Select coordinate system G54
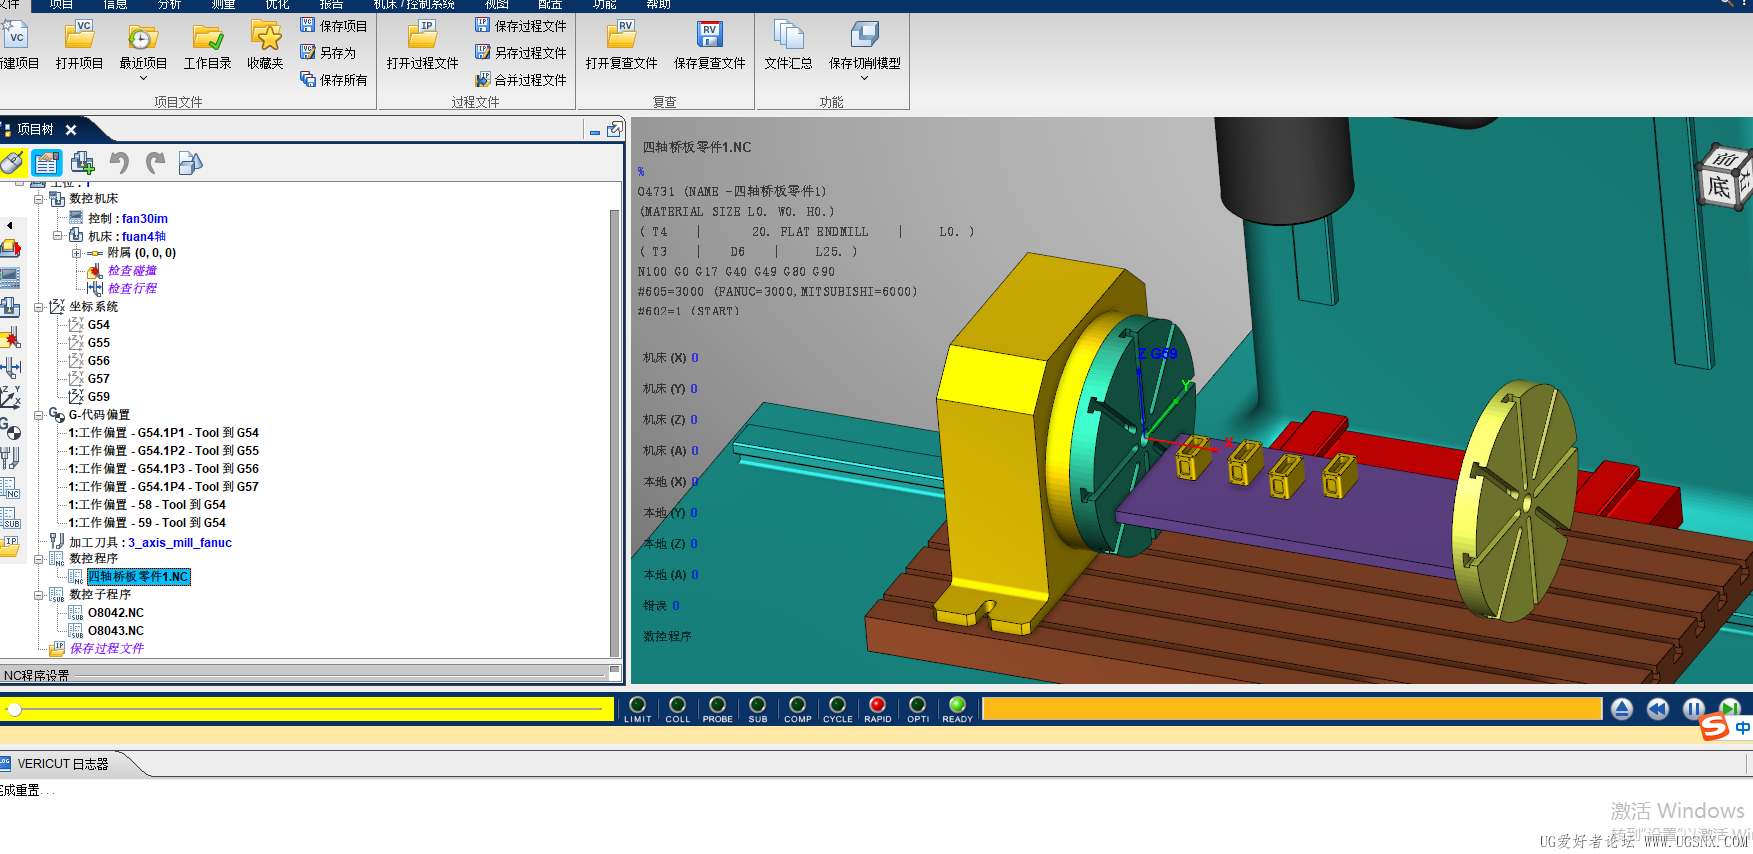 pyautogui.click(x=98, y=325)
